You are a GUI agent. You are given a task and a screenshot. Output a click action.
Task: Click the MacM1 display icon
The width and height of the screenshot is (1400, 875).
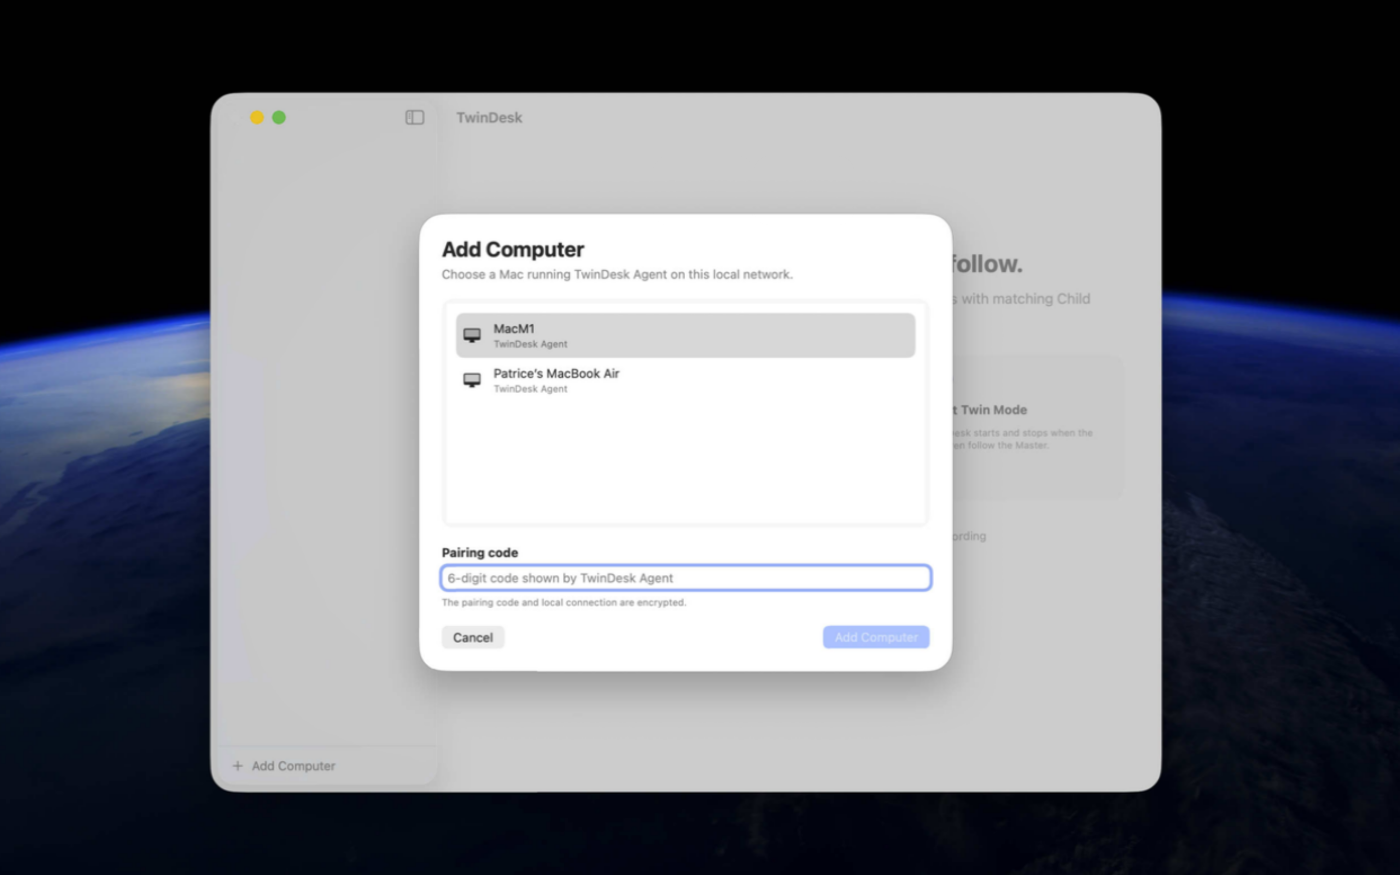coord(472,335)
